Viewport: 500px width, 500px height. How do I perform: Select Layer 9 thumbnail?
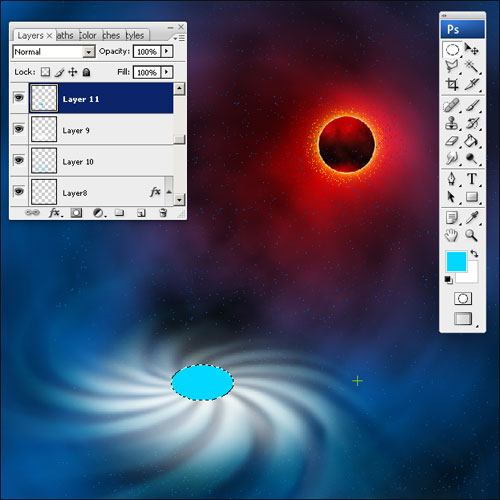44,129
